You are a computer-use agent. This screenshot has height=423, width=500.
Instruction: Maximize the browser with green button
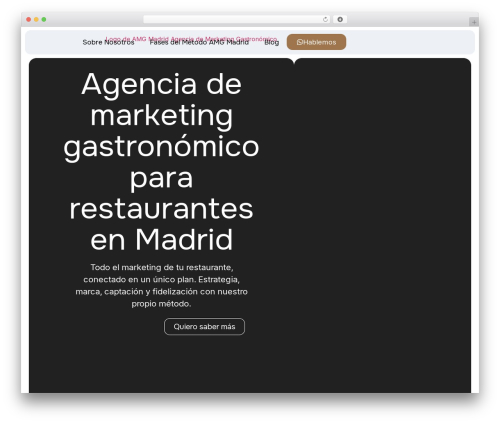pos(44,20)
